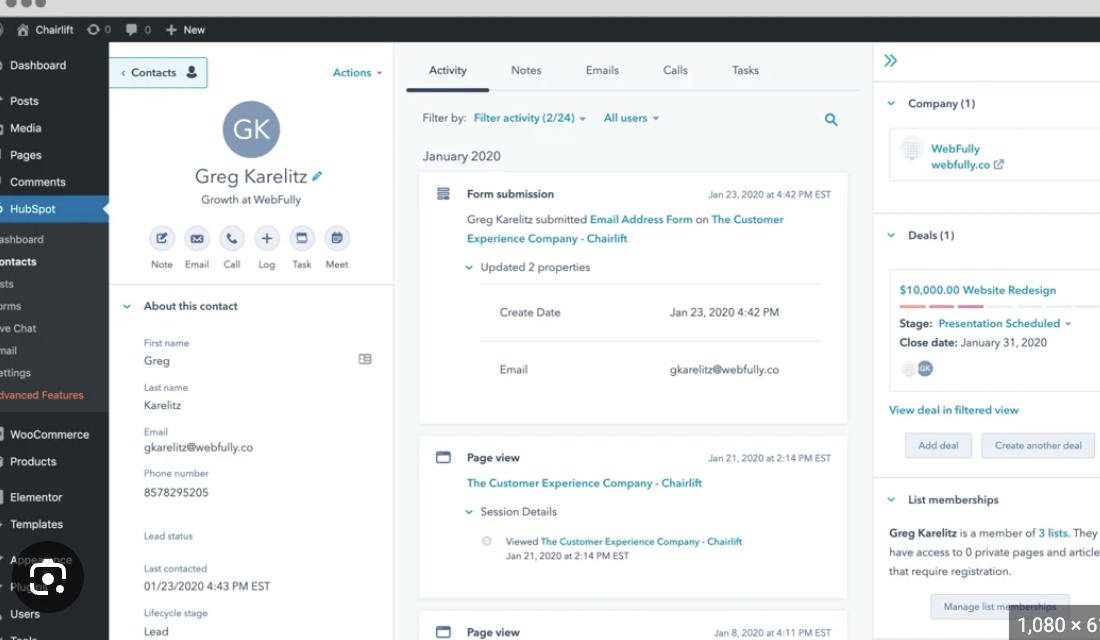Open Filter activity (2/24) dropdown
This screenshot has height=640, width=1100.
(529, 118)
